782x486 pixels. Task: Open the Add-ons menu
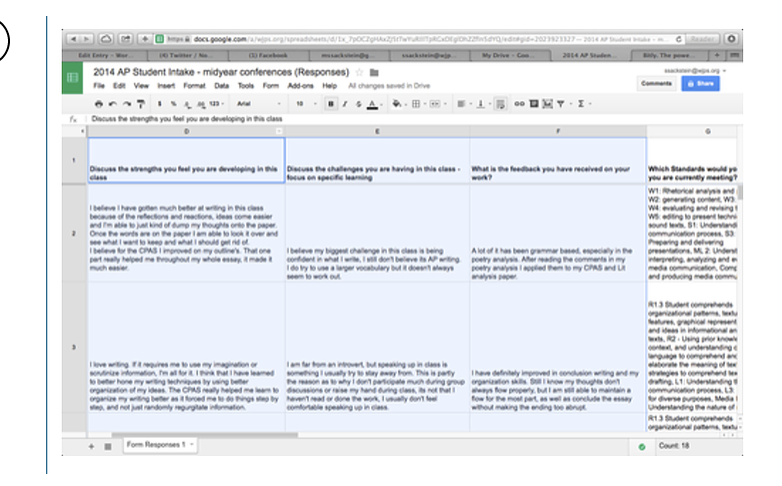pyautogui.click(x=300, y=86)
